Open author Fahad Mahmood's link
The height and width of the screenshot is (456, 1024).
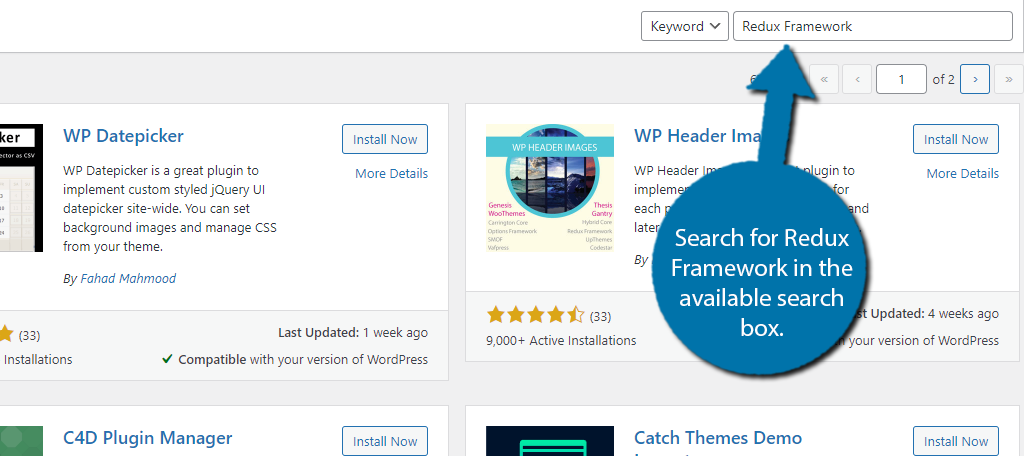coord(128,278)
